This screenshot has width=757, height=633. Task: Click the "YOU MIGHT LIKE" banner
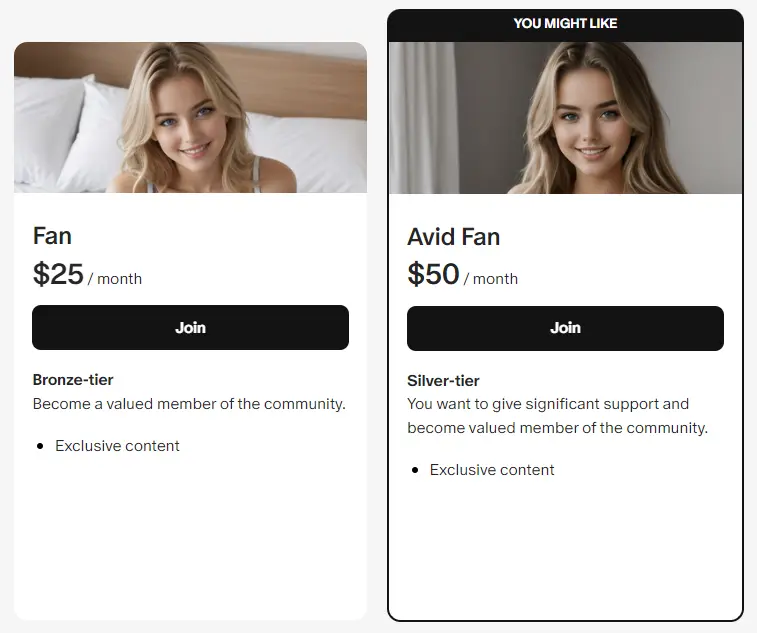(x=565, y=23)
